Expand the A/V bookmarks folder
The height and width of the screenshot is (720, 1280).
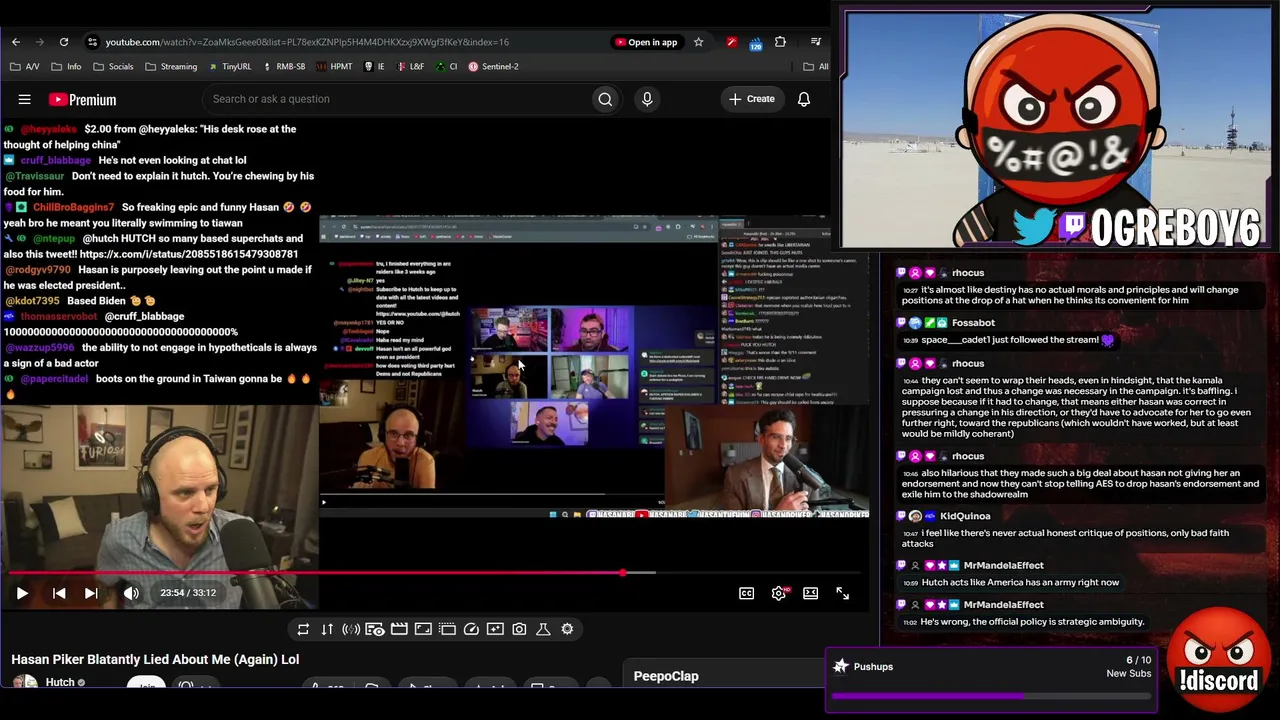25,67
